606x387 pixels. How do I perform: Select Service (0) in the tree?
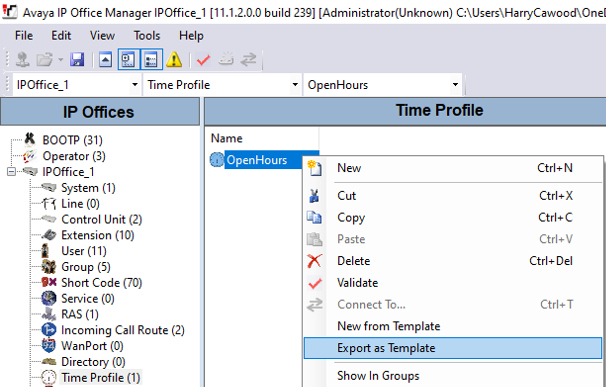pos(88,298)
